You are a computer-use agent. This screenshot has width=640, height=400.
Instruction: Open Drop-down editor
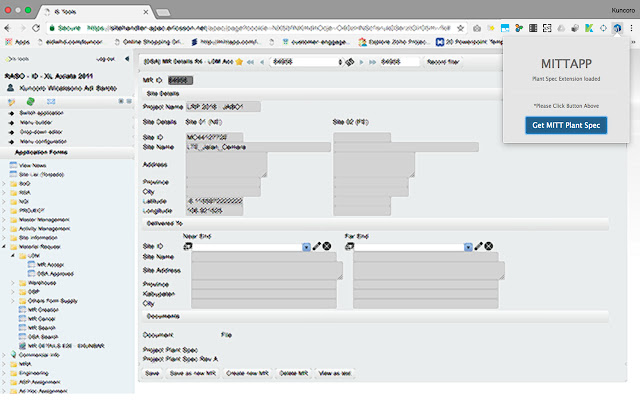coord(41,132)
